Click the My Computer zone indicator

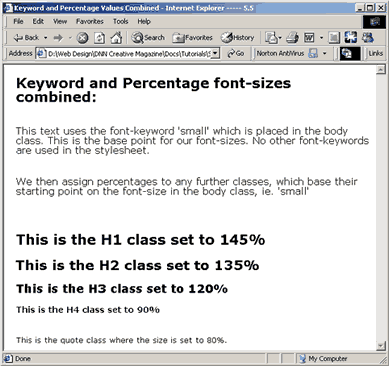tap(323, 359)
